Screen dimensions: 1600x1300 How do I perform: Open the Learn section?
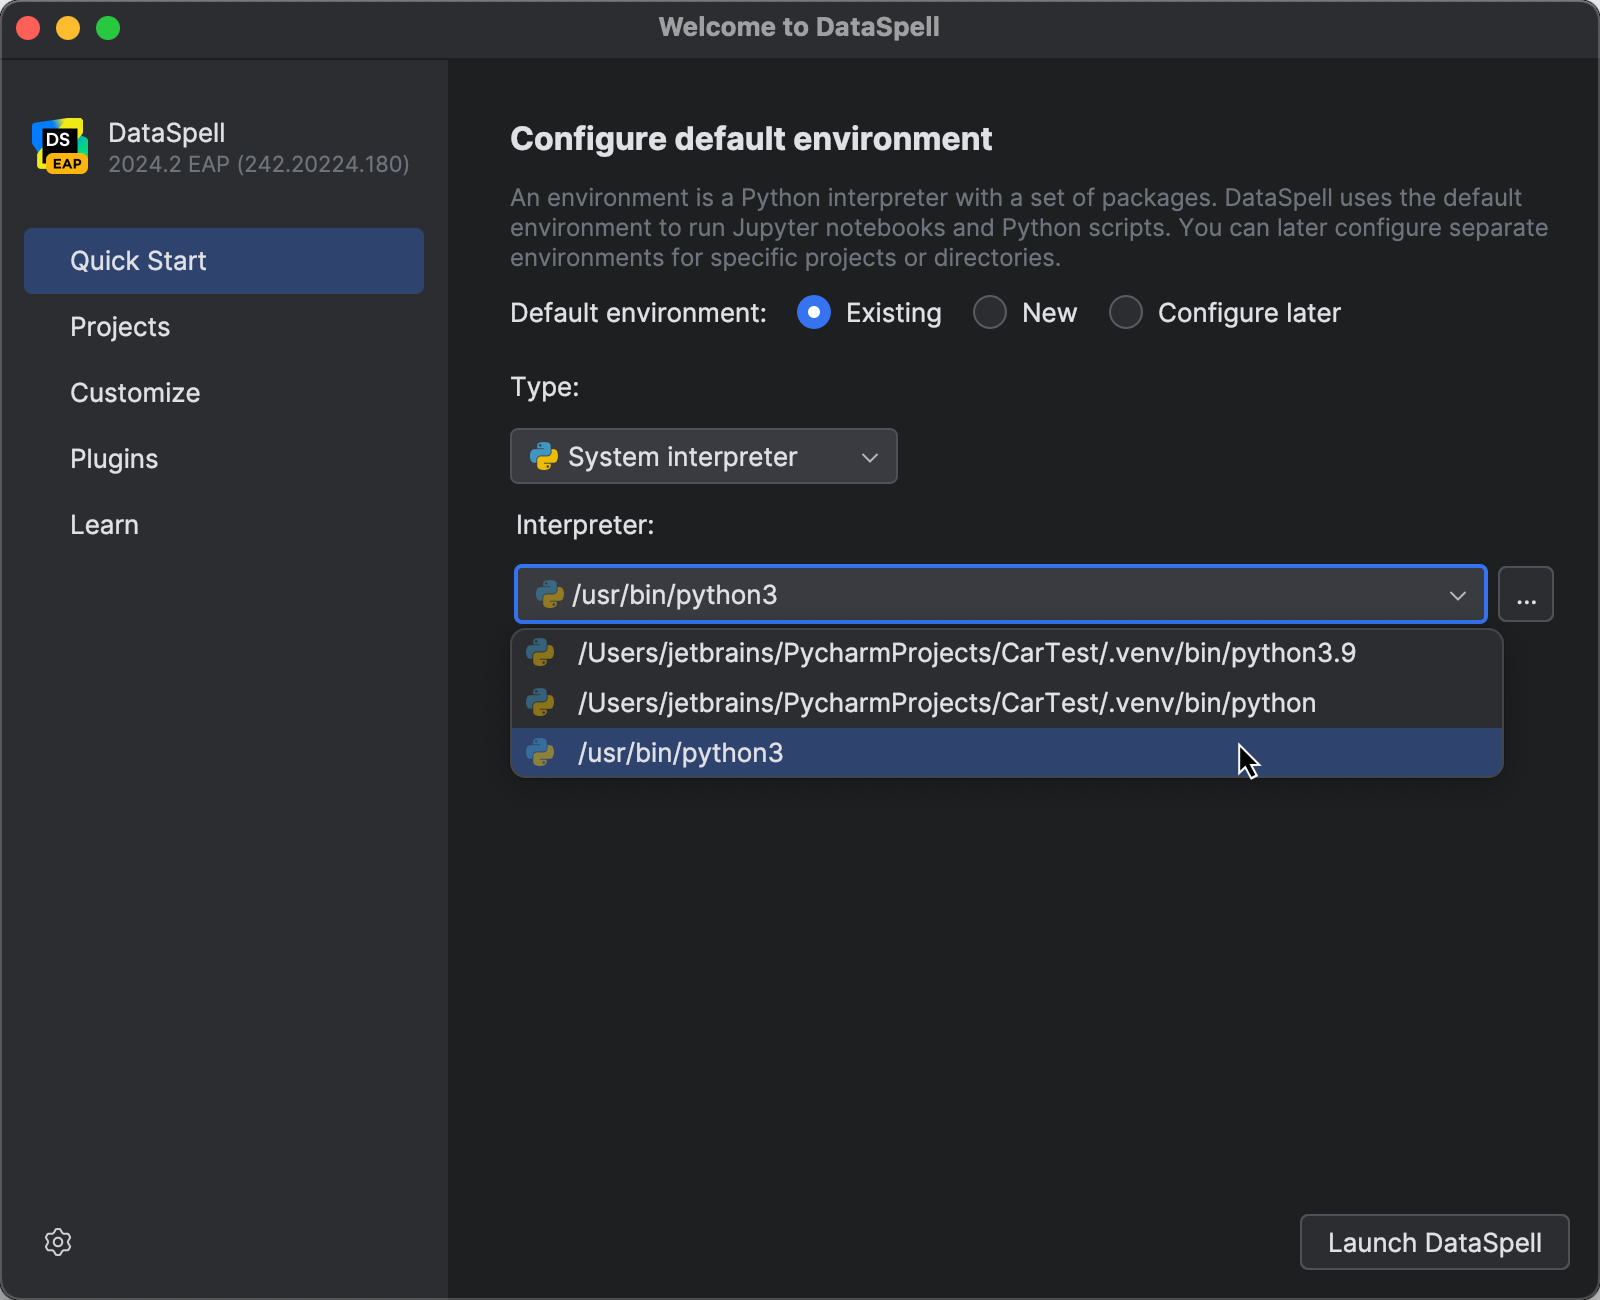click(x=104, y=524)
